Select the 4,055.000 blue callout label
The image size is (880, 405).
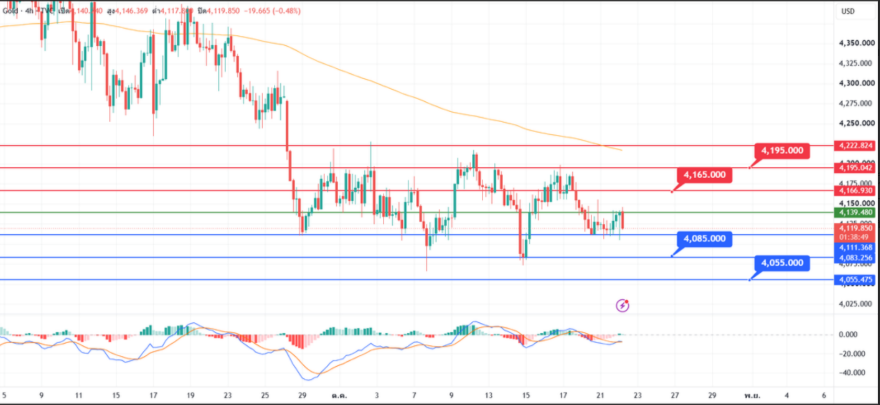[x=782, y=263]
